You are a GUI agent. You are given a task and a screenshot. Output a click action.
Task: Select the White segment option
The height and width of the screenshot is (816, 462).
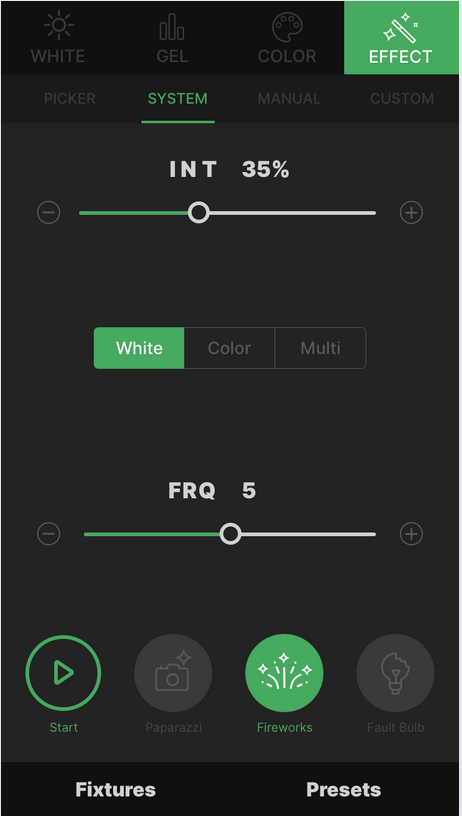[x=139, y=348]
